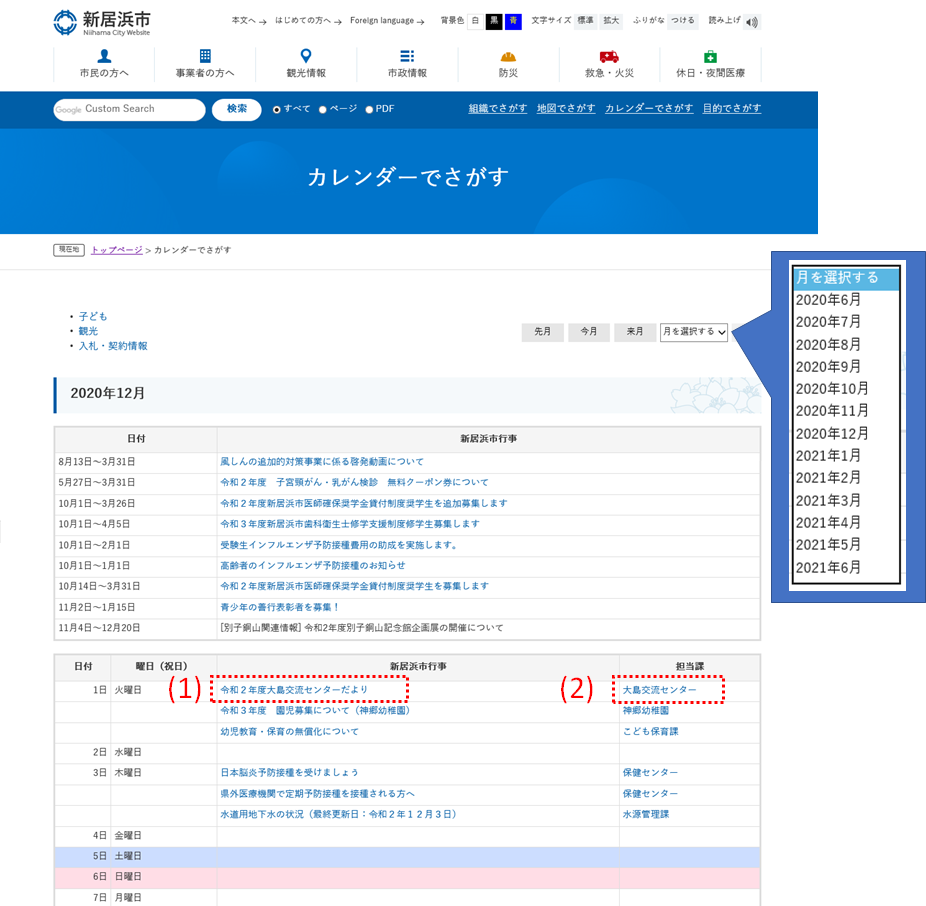Open 子ども category link
Image resolution: width=926 pixels, height=906 pixels.
click(x=93, y=317)
